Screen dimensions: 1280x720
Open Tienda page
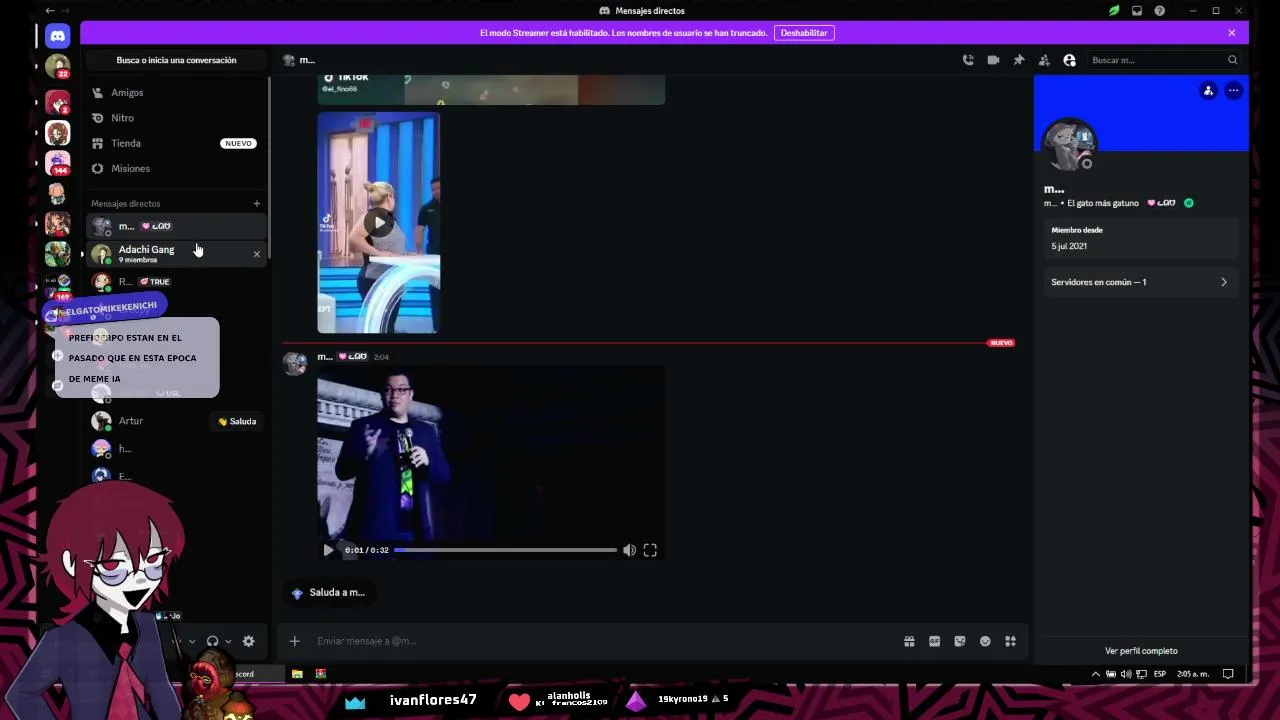[x=176, y=143]
